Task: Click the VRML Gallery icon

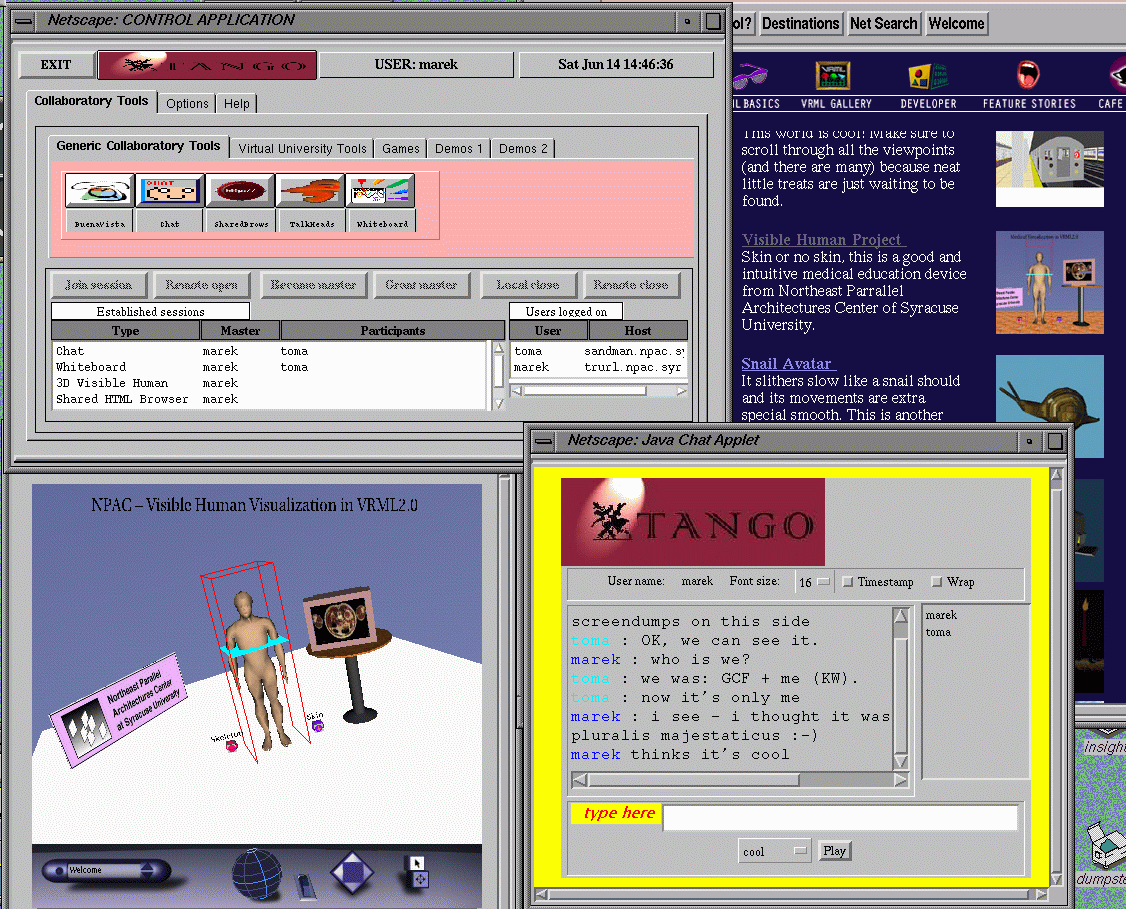Action: click(x=833, y=75)
